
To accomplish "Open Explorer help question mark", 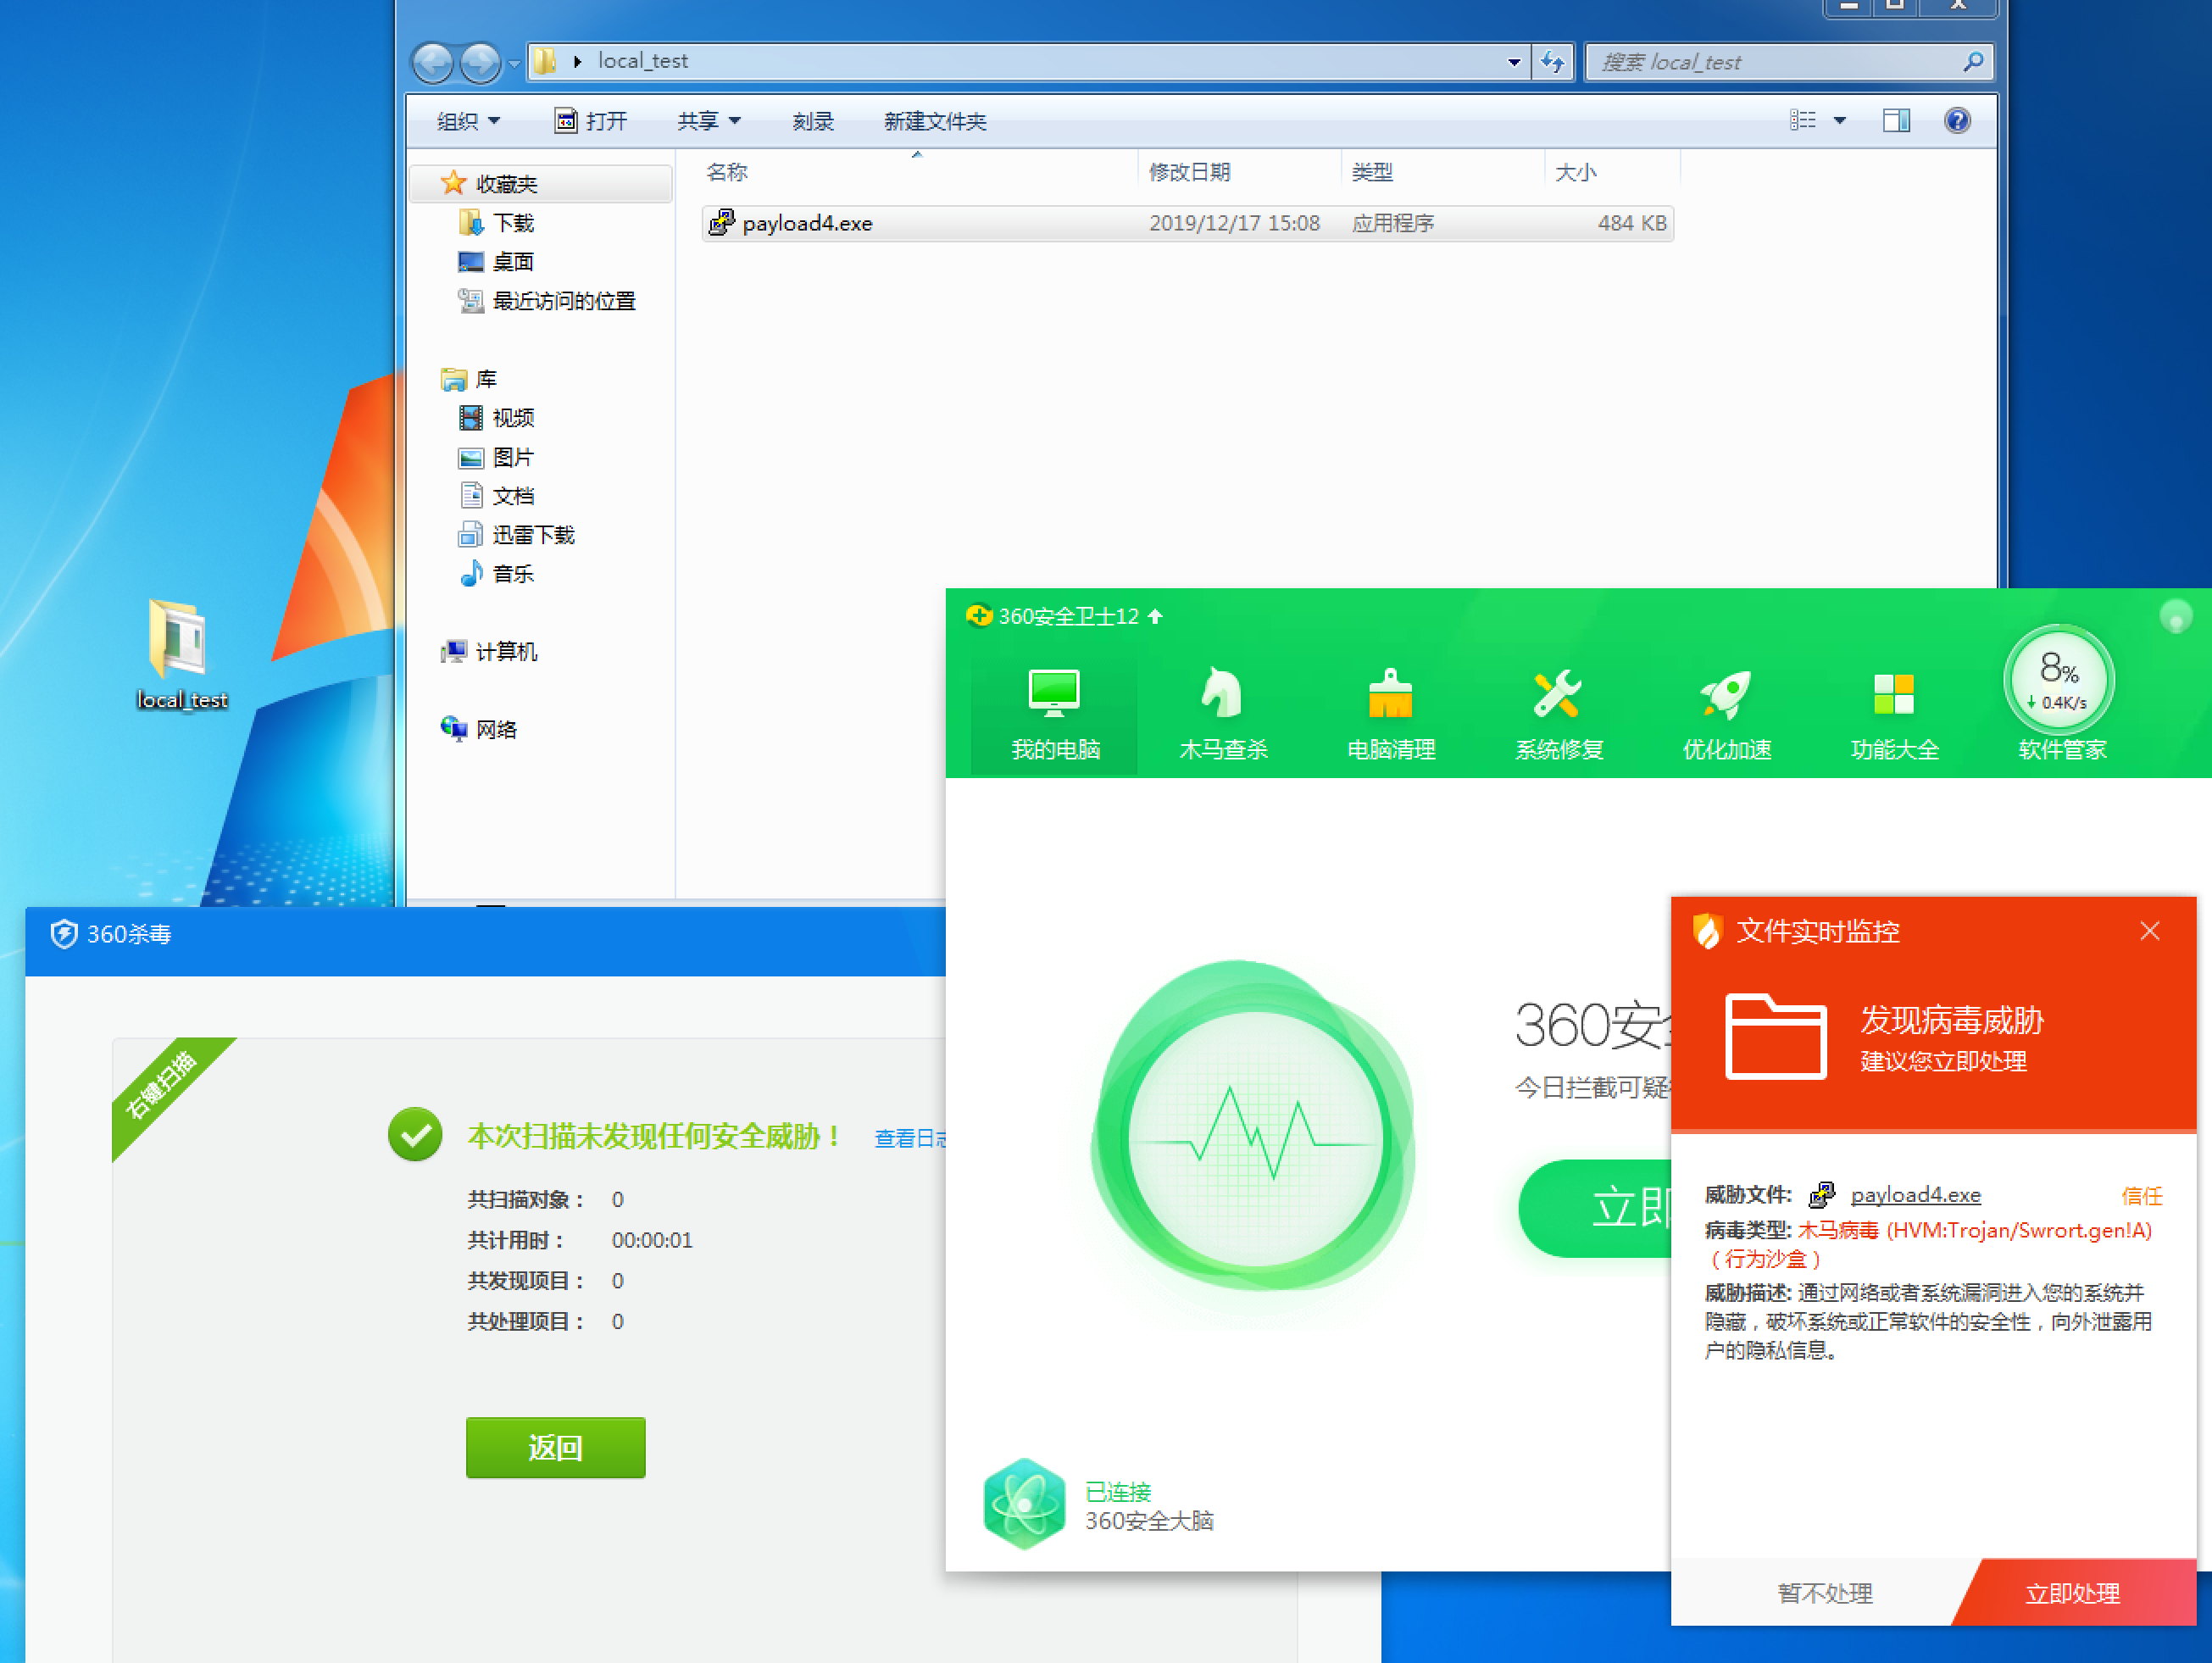I will click(1957, 121).
